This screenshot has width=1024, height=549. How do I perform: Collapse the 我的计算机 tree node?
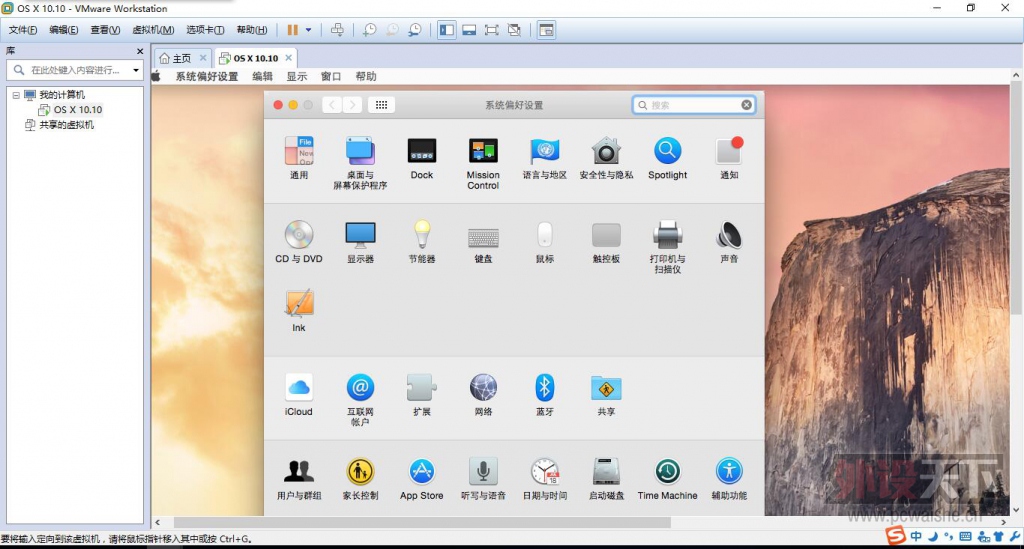tap(16, 95)
